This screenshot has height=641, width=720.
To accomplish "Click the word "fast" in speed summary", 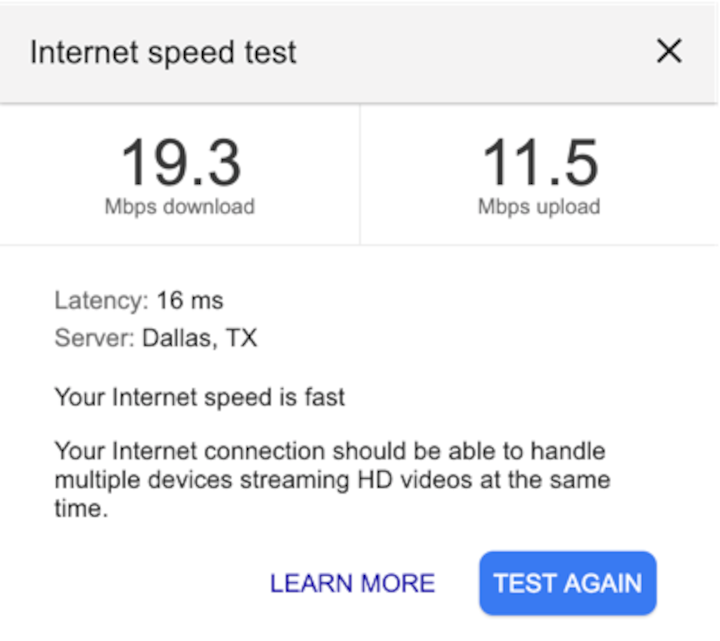I will pos(323,397).
